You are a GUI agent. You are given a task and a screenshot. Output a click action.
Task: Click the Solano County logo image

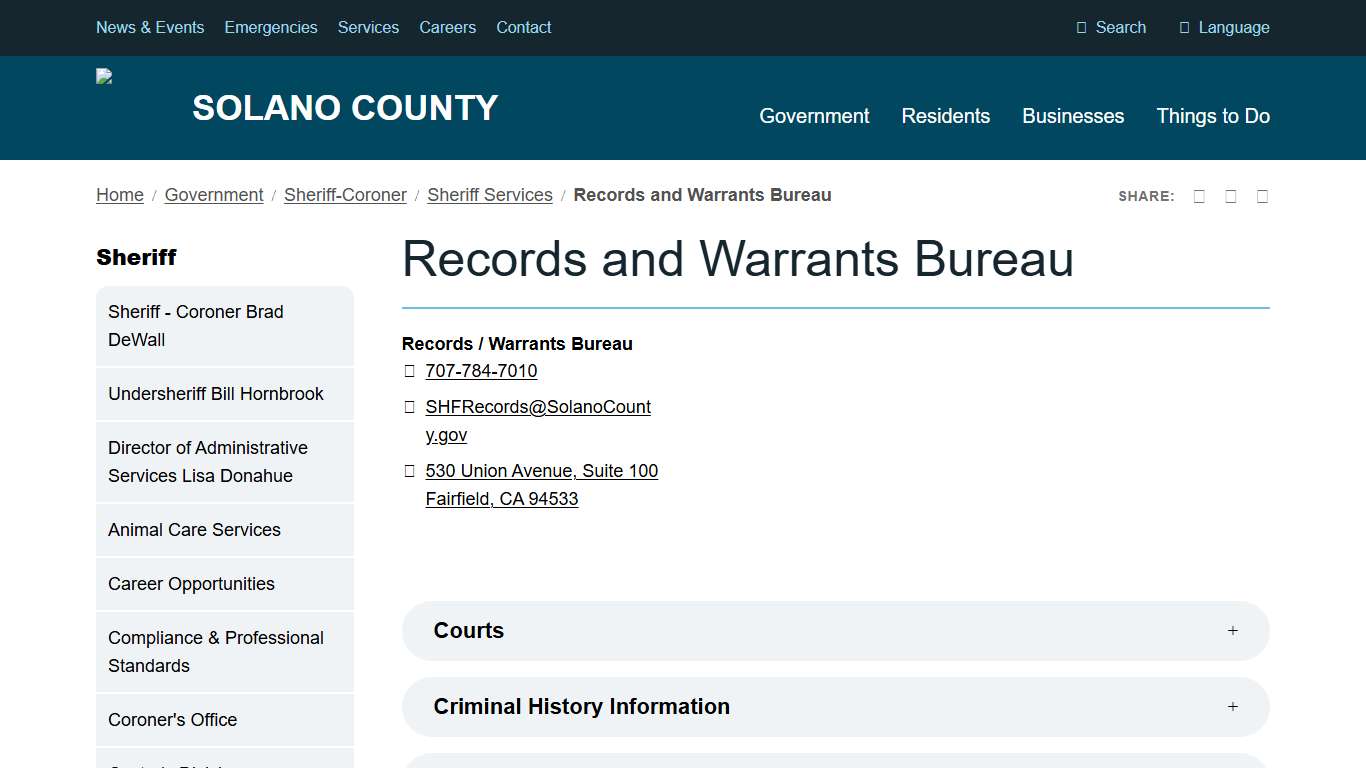tap(103, 75)
